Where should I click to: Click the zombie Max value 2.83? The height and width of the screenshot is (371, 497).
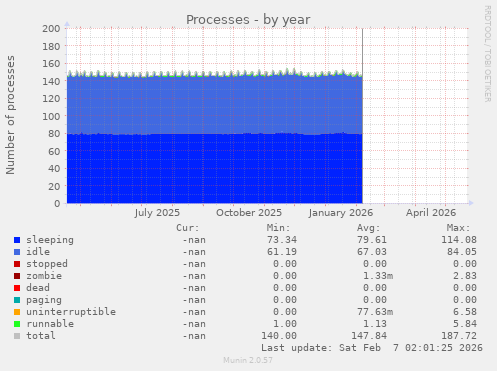coord(465,276)
